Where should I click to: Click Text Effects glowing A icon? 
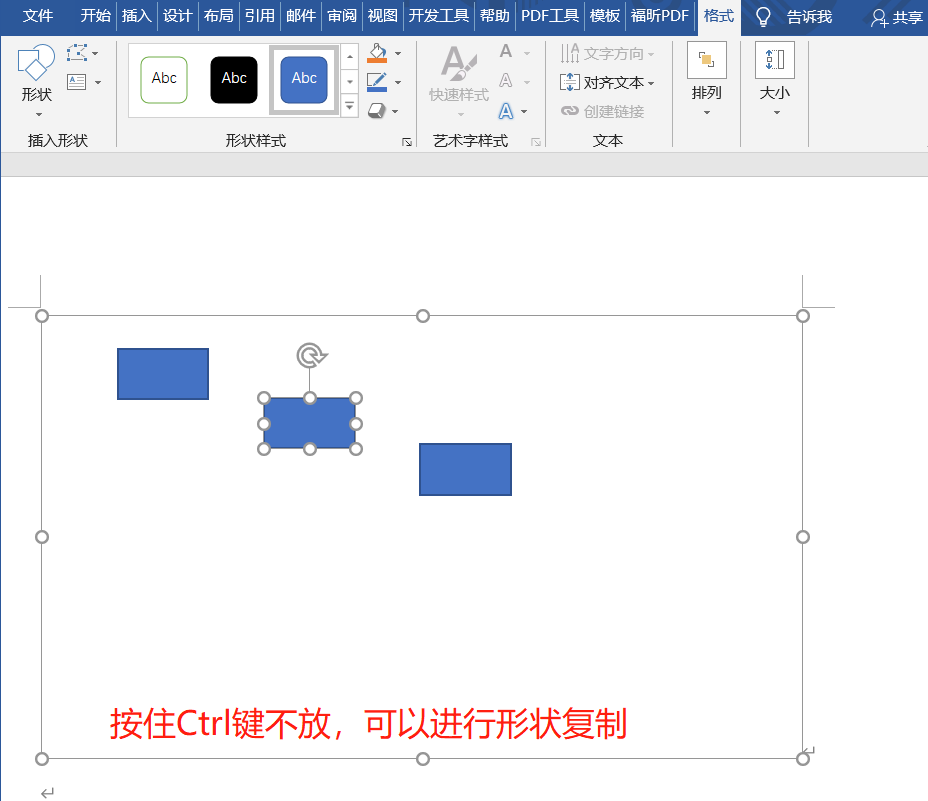(x=506, y=111)
